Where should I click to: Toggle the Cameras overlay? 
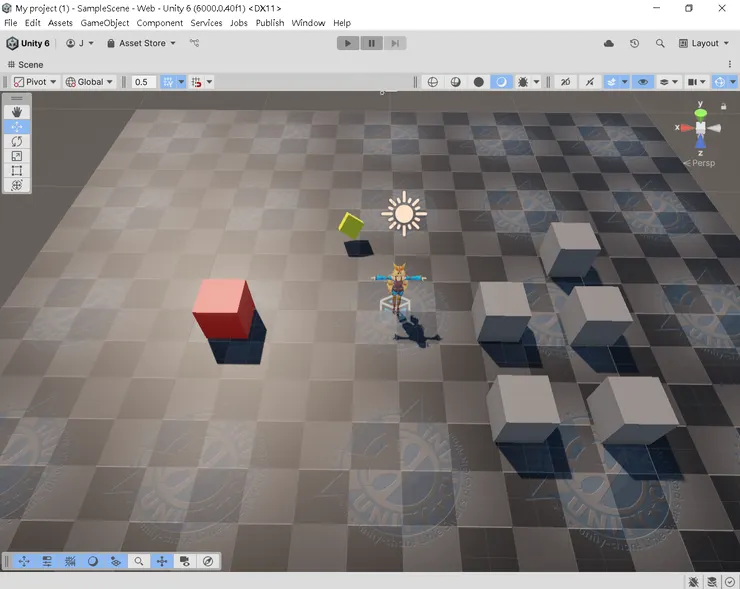(x=185, y=561)
